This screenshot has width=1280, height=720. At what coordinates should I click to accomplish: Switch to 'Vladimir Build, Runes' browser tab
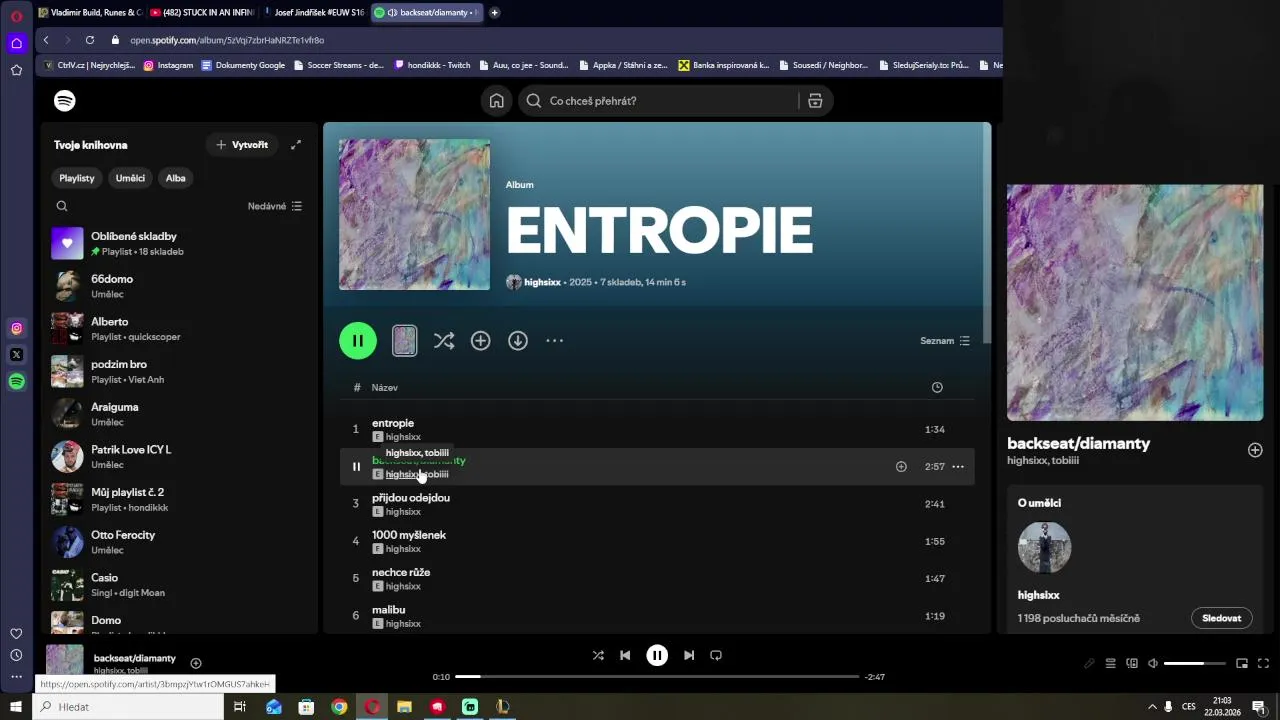pos(89,12)
